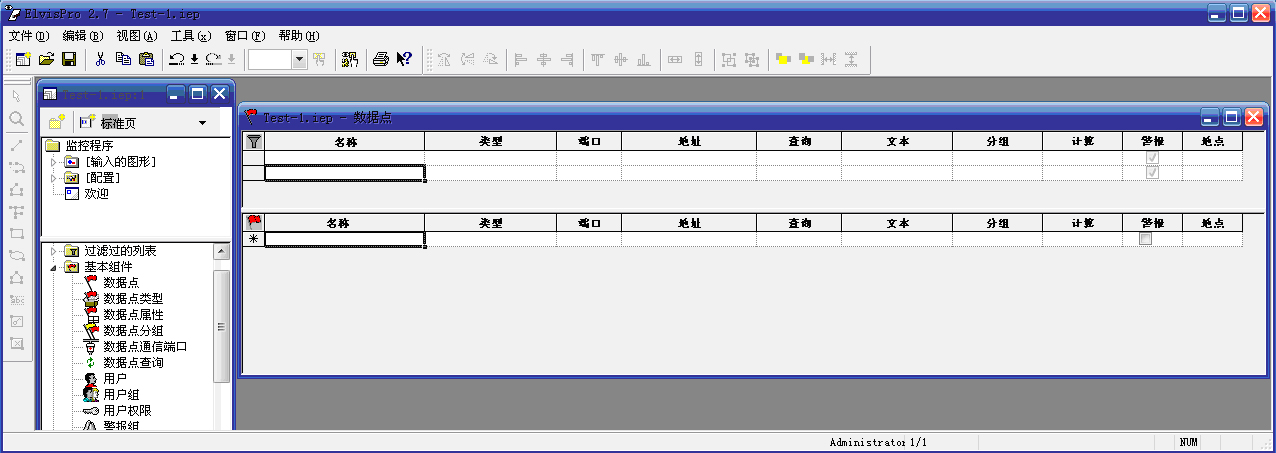Toggle the 警报 checkbox in second filter row

[x=1152, y=173]
